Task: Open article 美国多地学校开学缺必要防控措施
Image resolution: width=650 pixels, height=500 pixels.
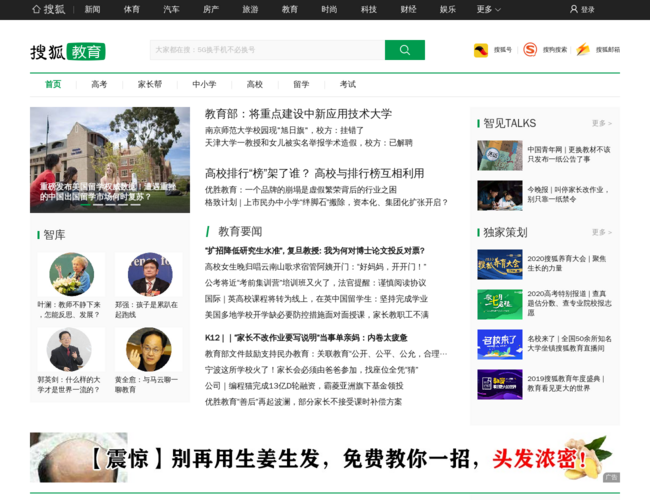Action: pyautogui.click(x=317, y=315)
